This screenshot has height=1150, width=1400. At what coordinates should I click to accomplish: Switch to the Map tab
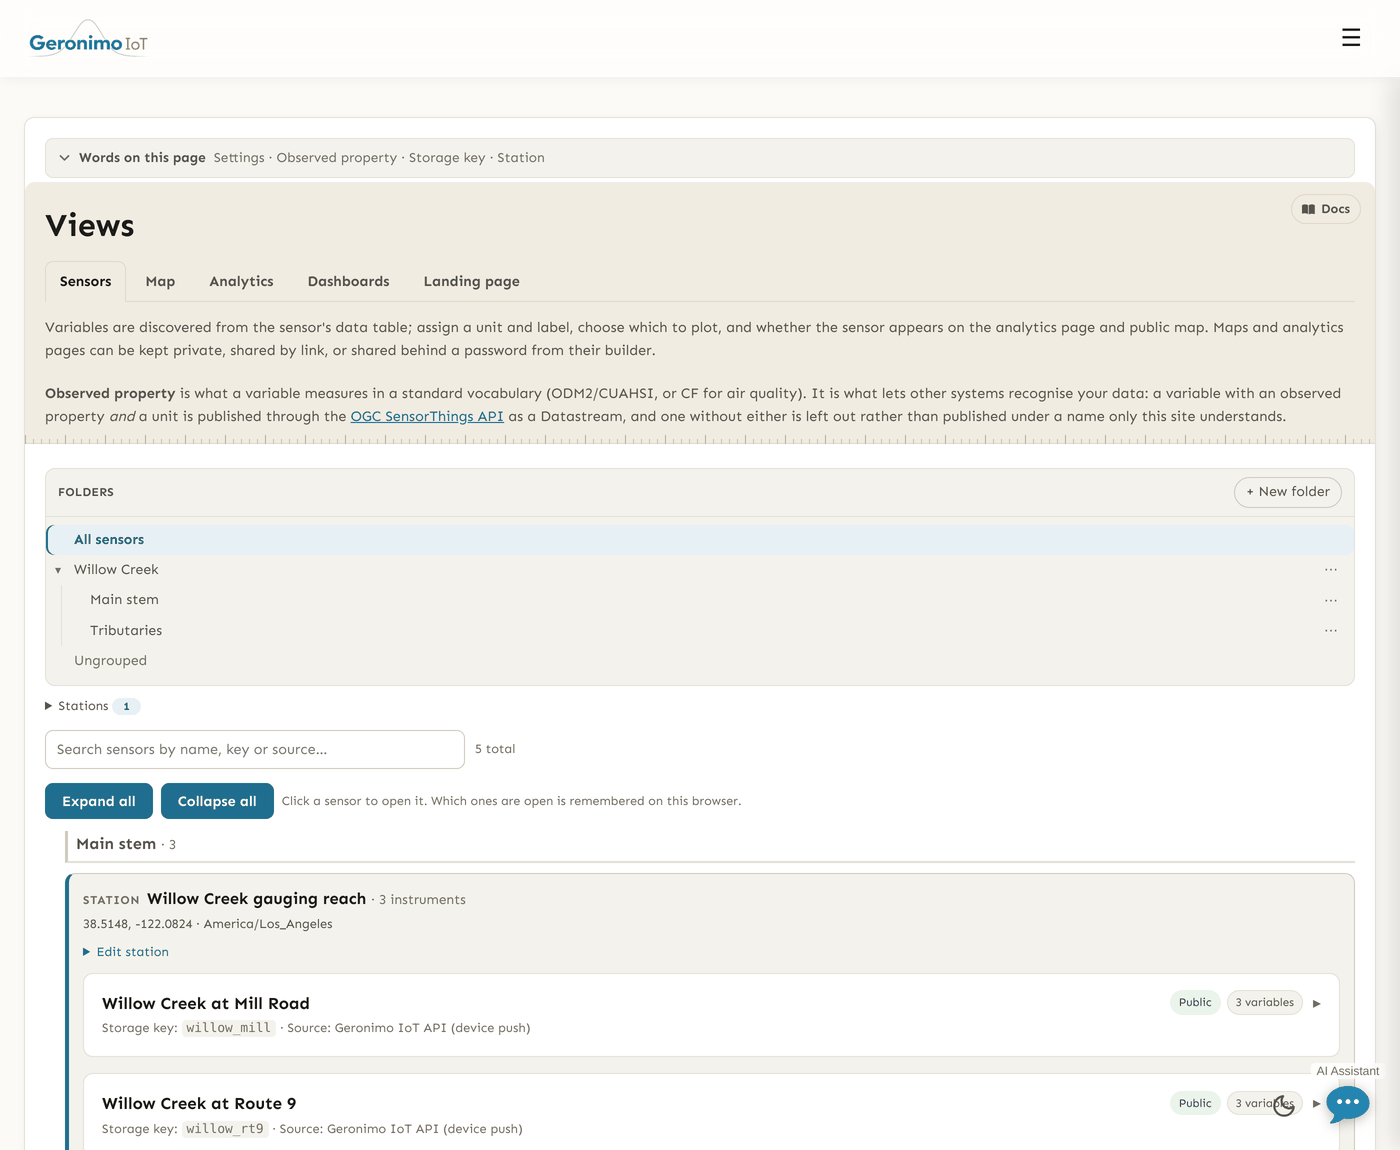(160, 282)
